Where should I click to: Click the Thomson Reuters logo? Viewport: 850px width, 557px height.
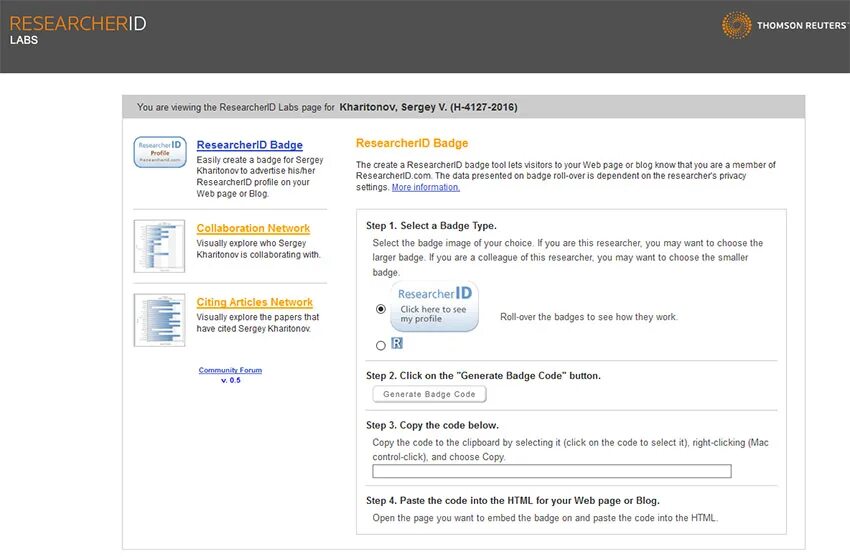[x=784, y=25]
